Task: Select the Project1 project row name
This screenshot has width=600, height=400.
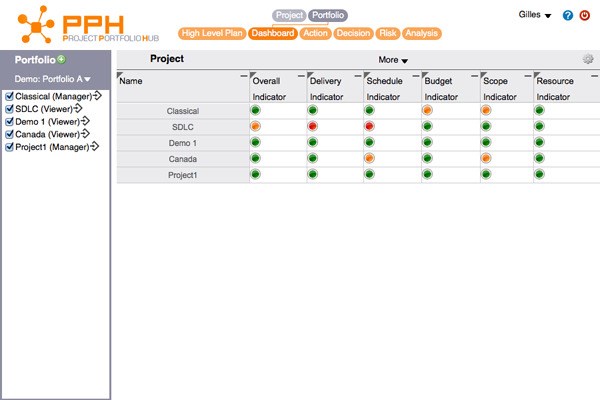Action: pos(183,175)
